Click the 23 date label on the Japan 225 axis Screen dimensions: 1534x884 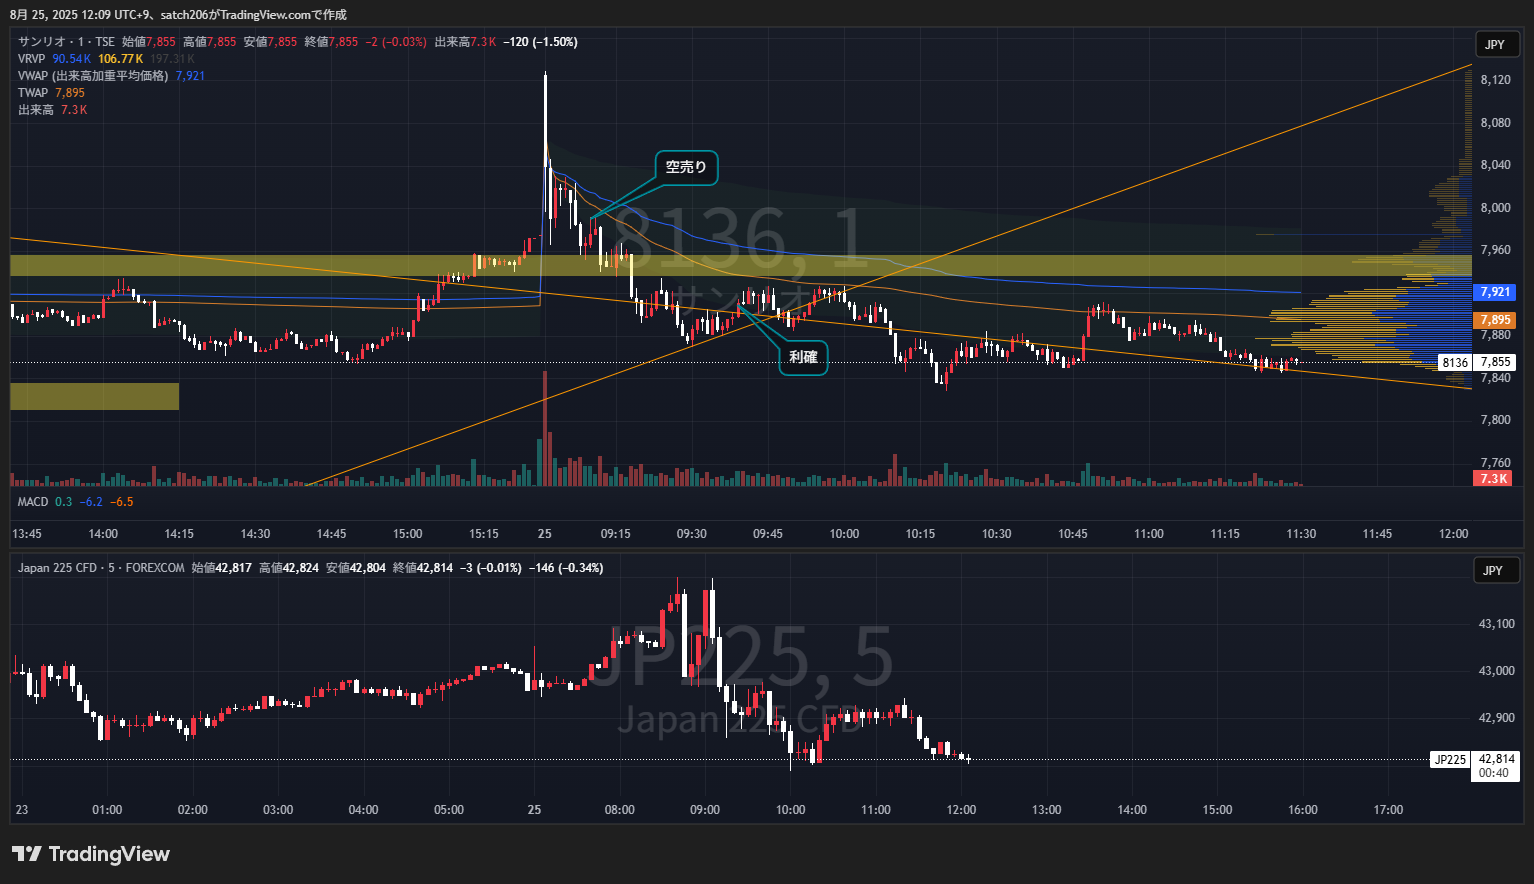(x=22, y=810)
